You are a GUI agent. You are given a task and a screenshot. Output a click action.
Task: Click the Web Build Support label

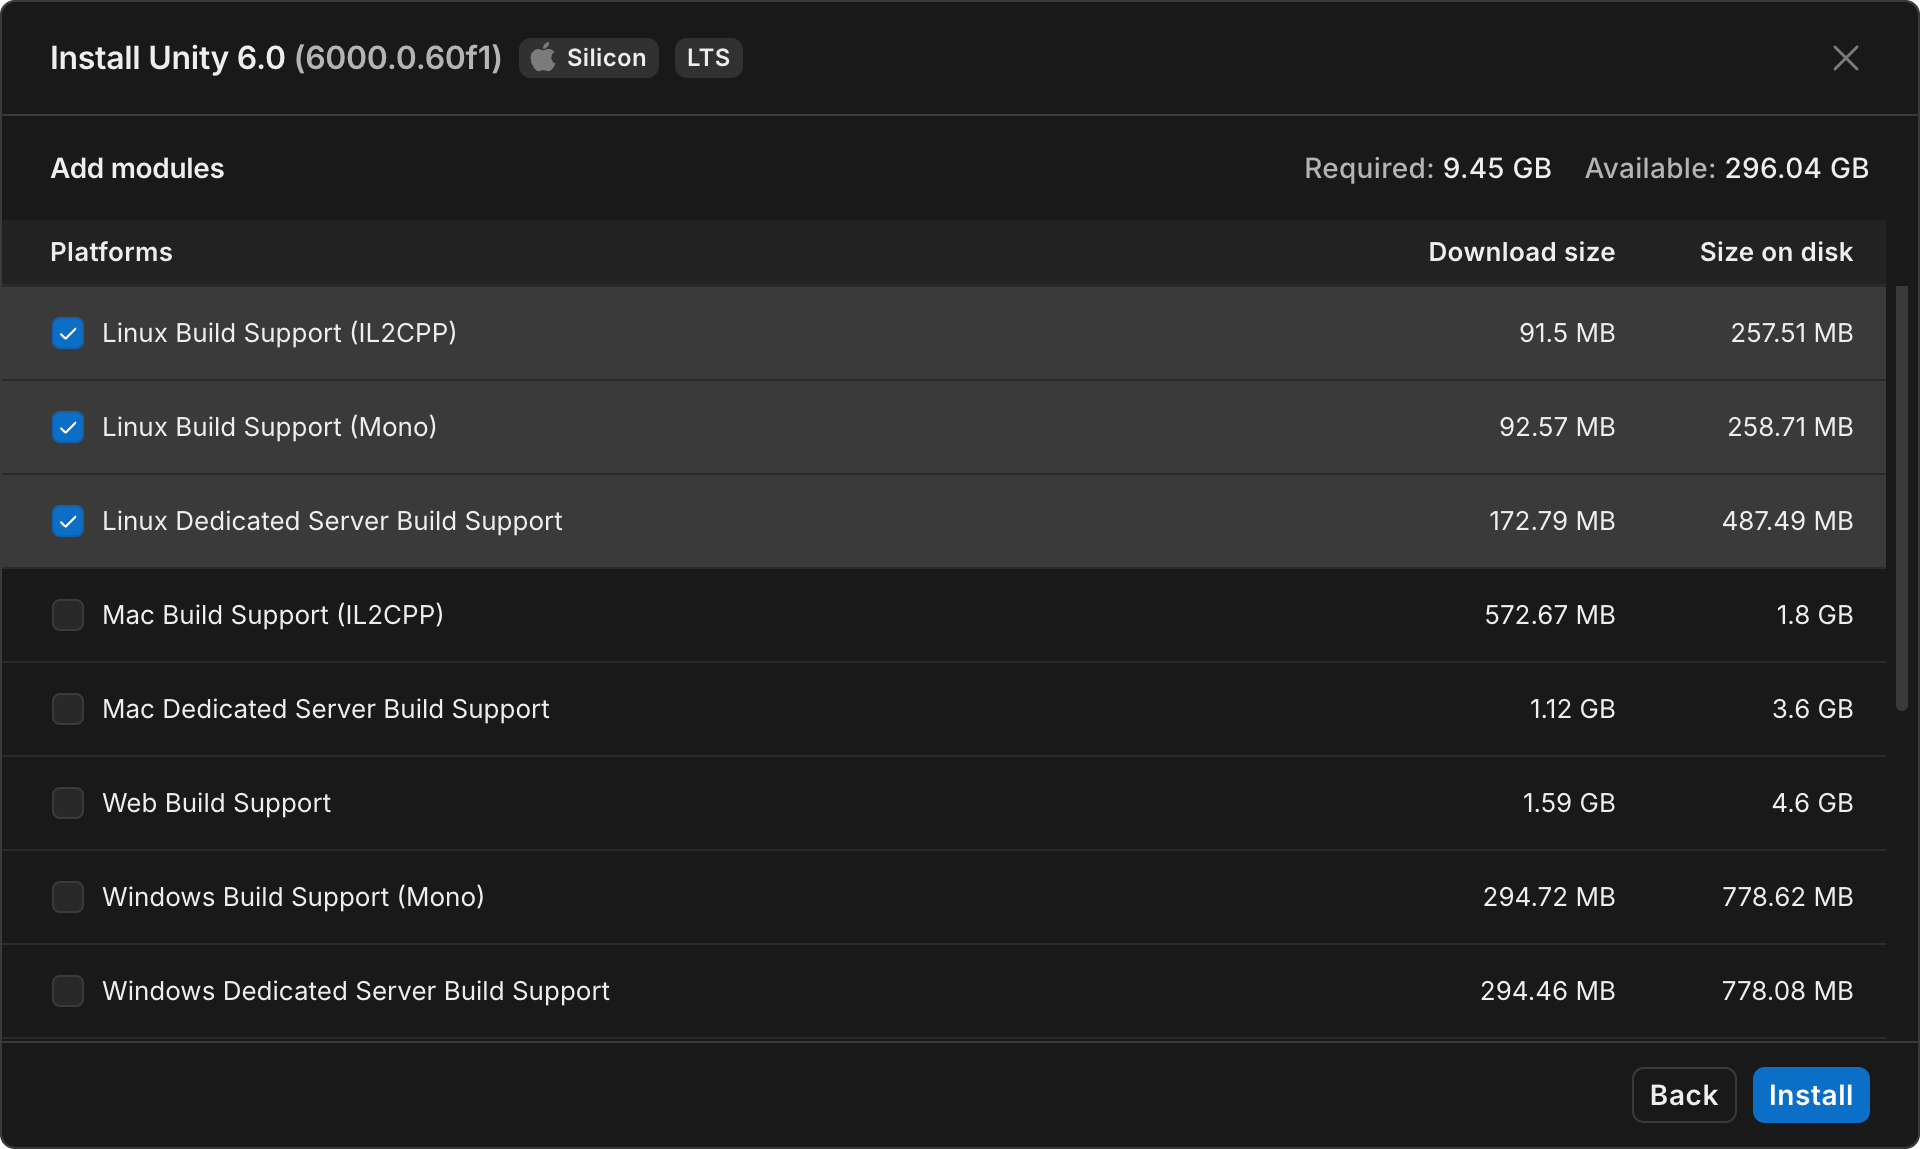tap(216, 803)
